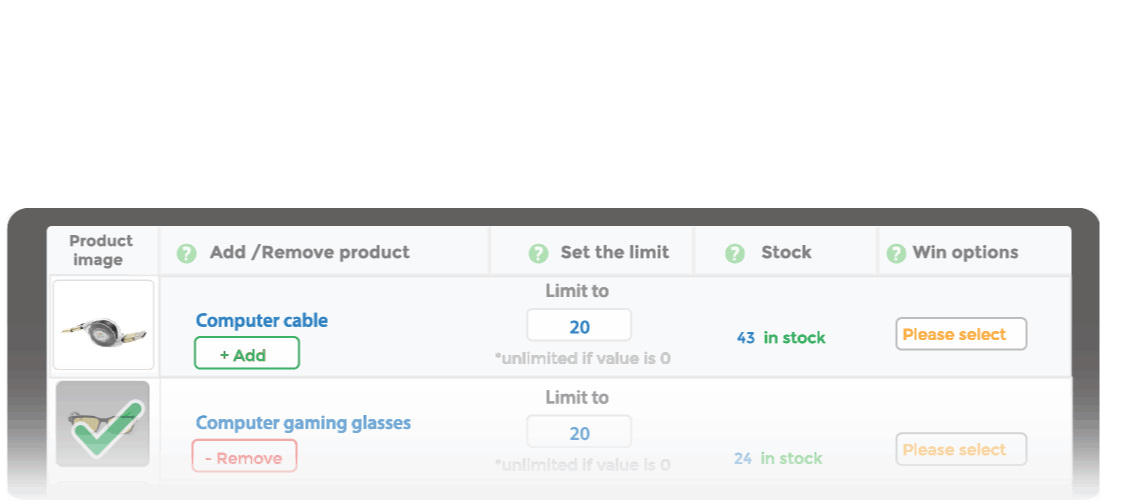Screen dimensions: 1126x500
Task: Open the Computer gaming glasses link
Action: [x=303, y=423]
